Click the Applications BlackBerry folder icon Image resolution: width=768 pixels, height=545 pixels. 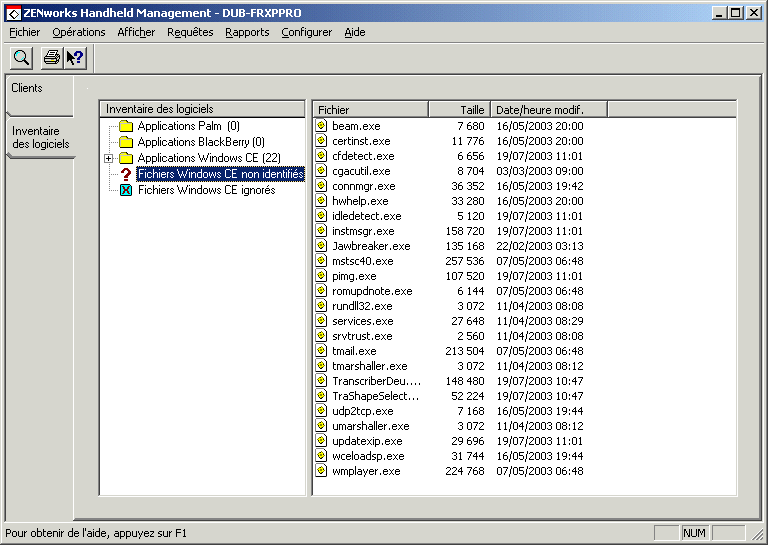coord(126,142)
